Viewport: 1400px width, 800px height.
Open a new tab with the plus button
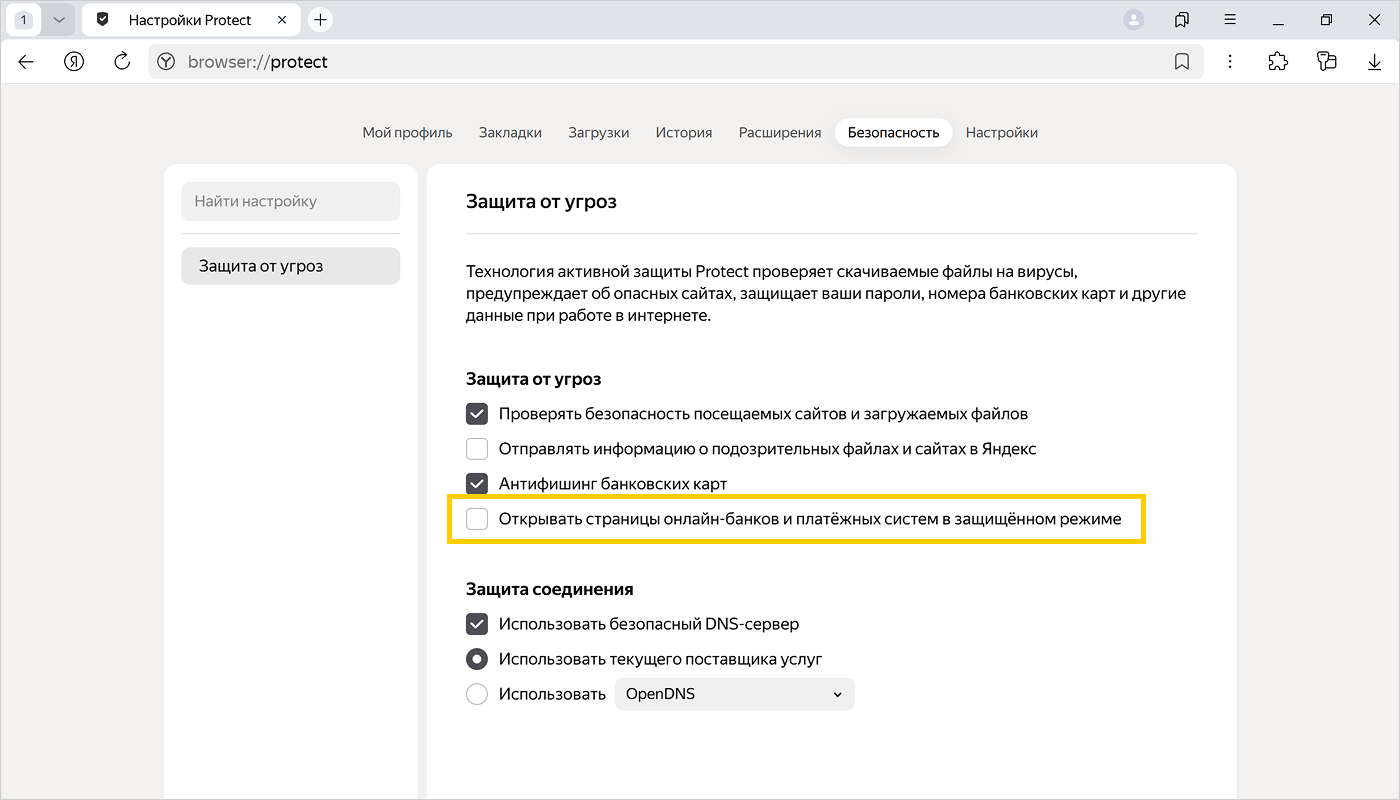tap(320, 20)
